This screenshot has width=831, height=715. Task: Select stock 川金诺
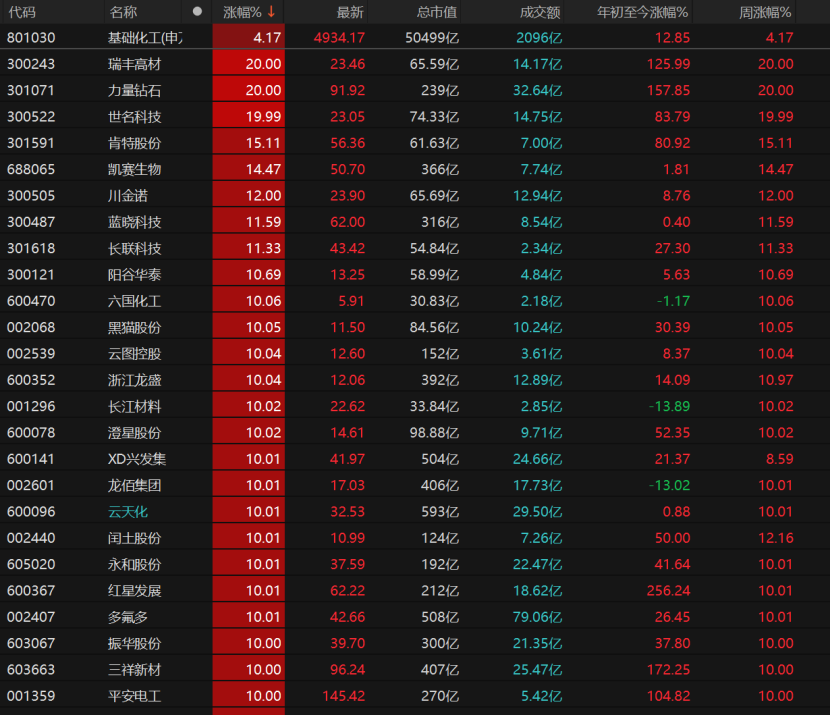(128, 196)
